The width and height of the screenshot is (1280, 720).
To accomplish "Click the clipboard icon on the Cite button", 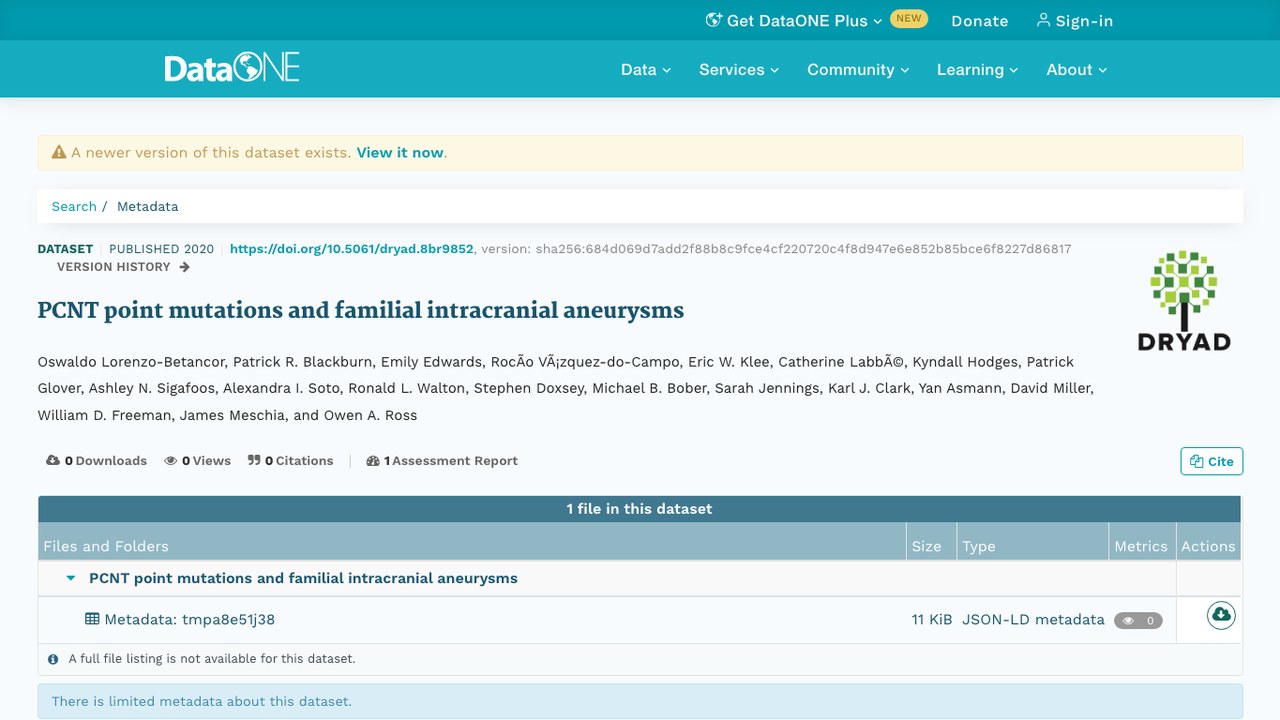I will (x=1196, y=461).
